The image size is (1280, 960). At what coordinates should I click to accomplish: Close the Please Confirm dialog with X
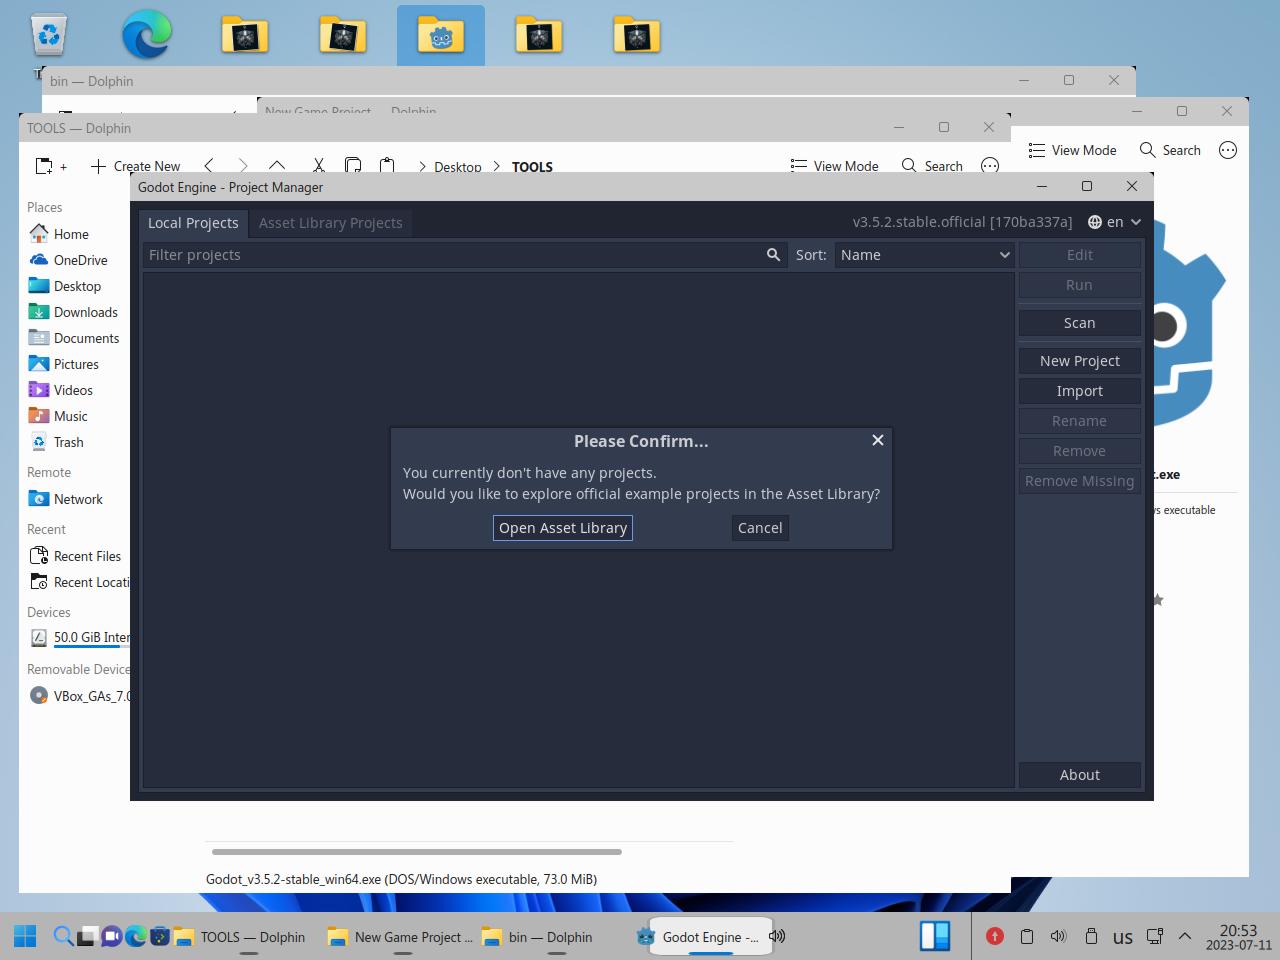(x=878, y=440)
